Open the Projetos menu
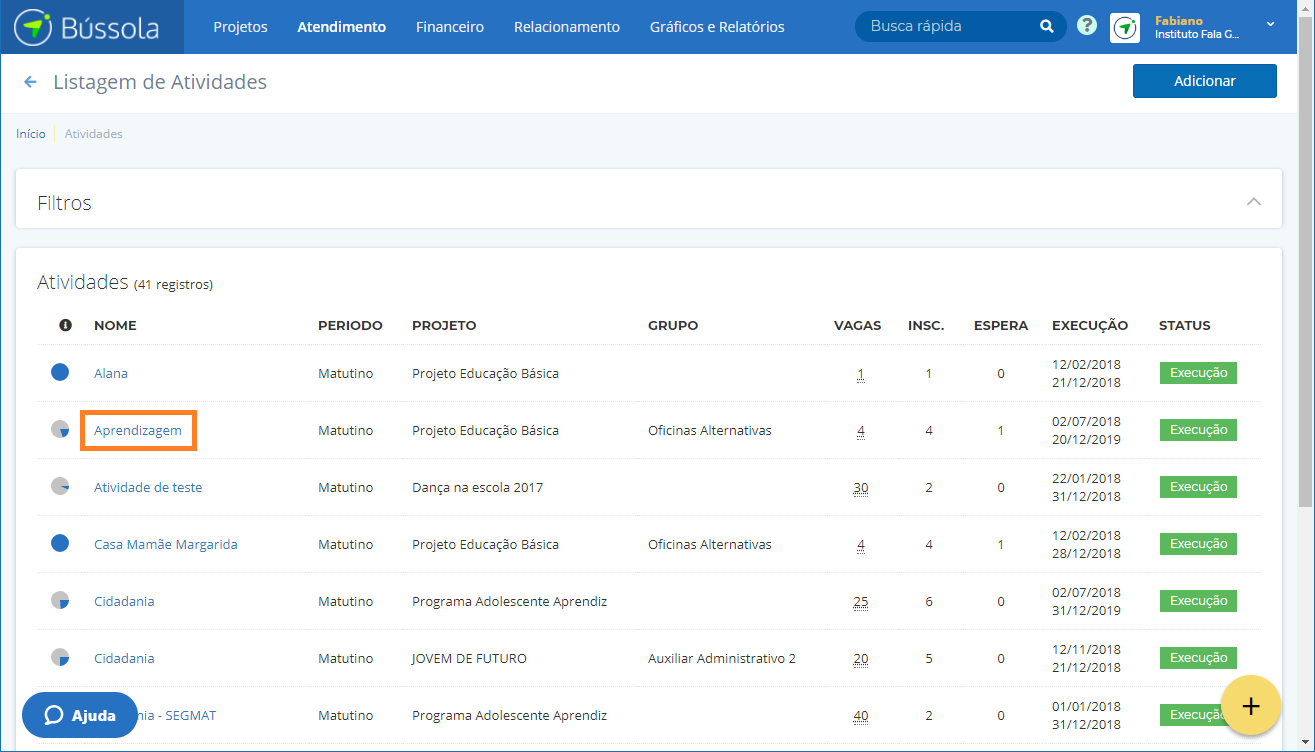Image resolution: width=1315 pixels, height=752 pixels. [240, 27]
